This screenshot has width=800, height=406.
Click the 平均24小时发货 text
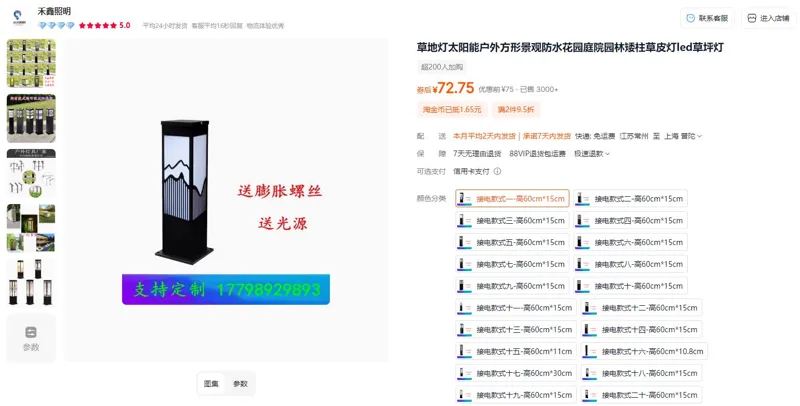[x=165, y=26]
